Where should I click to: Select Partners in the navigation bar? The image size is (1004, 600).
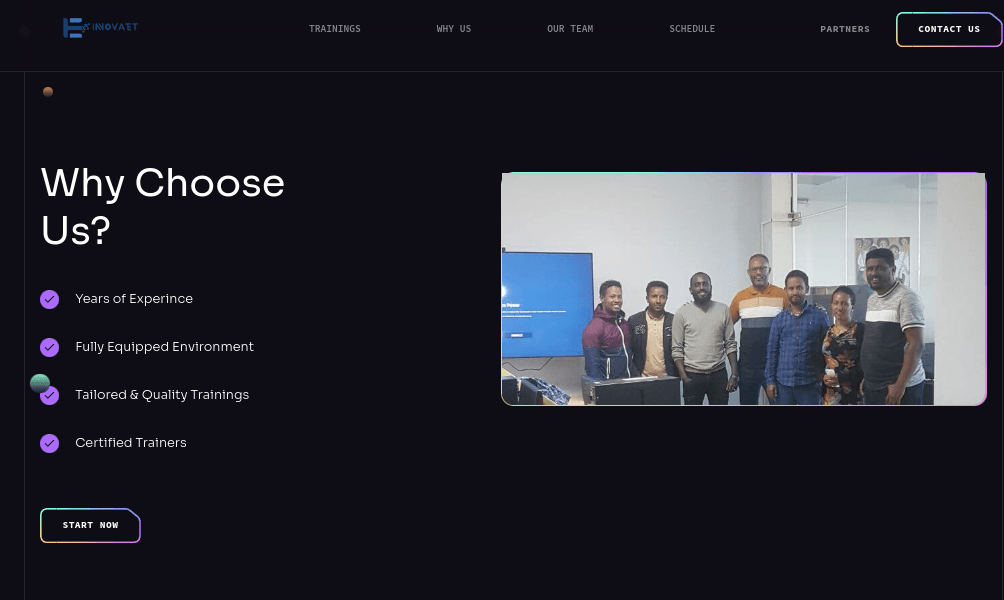(x=844, y=29)
